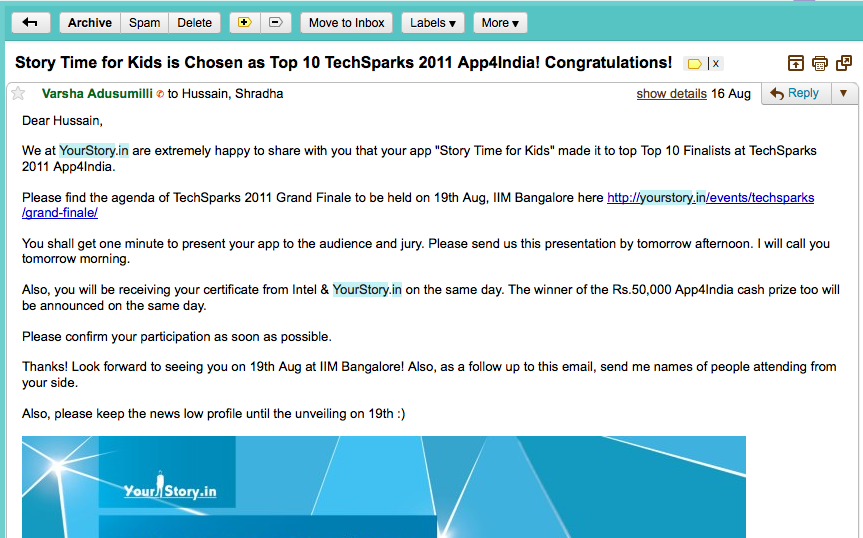
Task: Open the More actions dropdown
Action: click(500, 23)
